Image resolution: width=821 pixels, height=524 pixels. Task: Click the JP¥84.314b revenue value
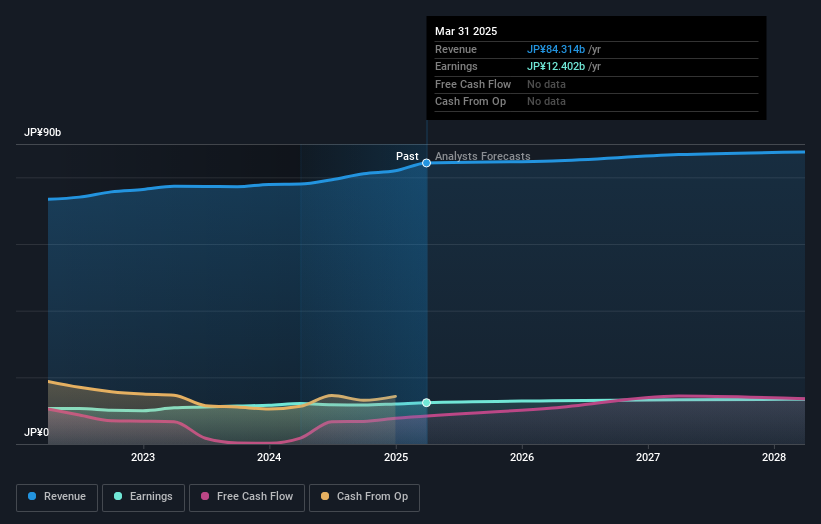point(556,49)
